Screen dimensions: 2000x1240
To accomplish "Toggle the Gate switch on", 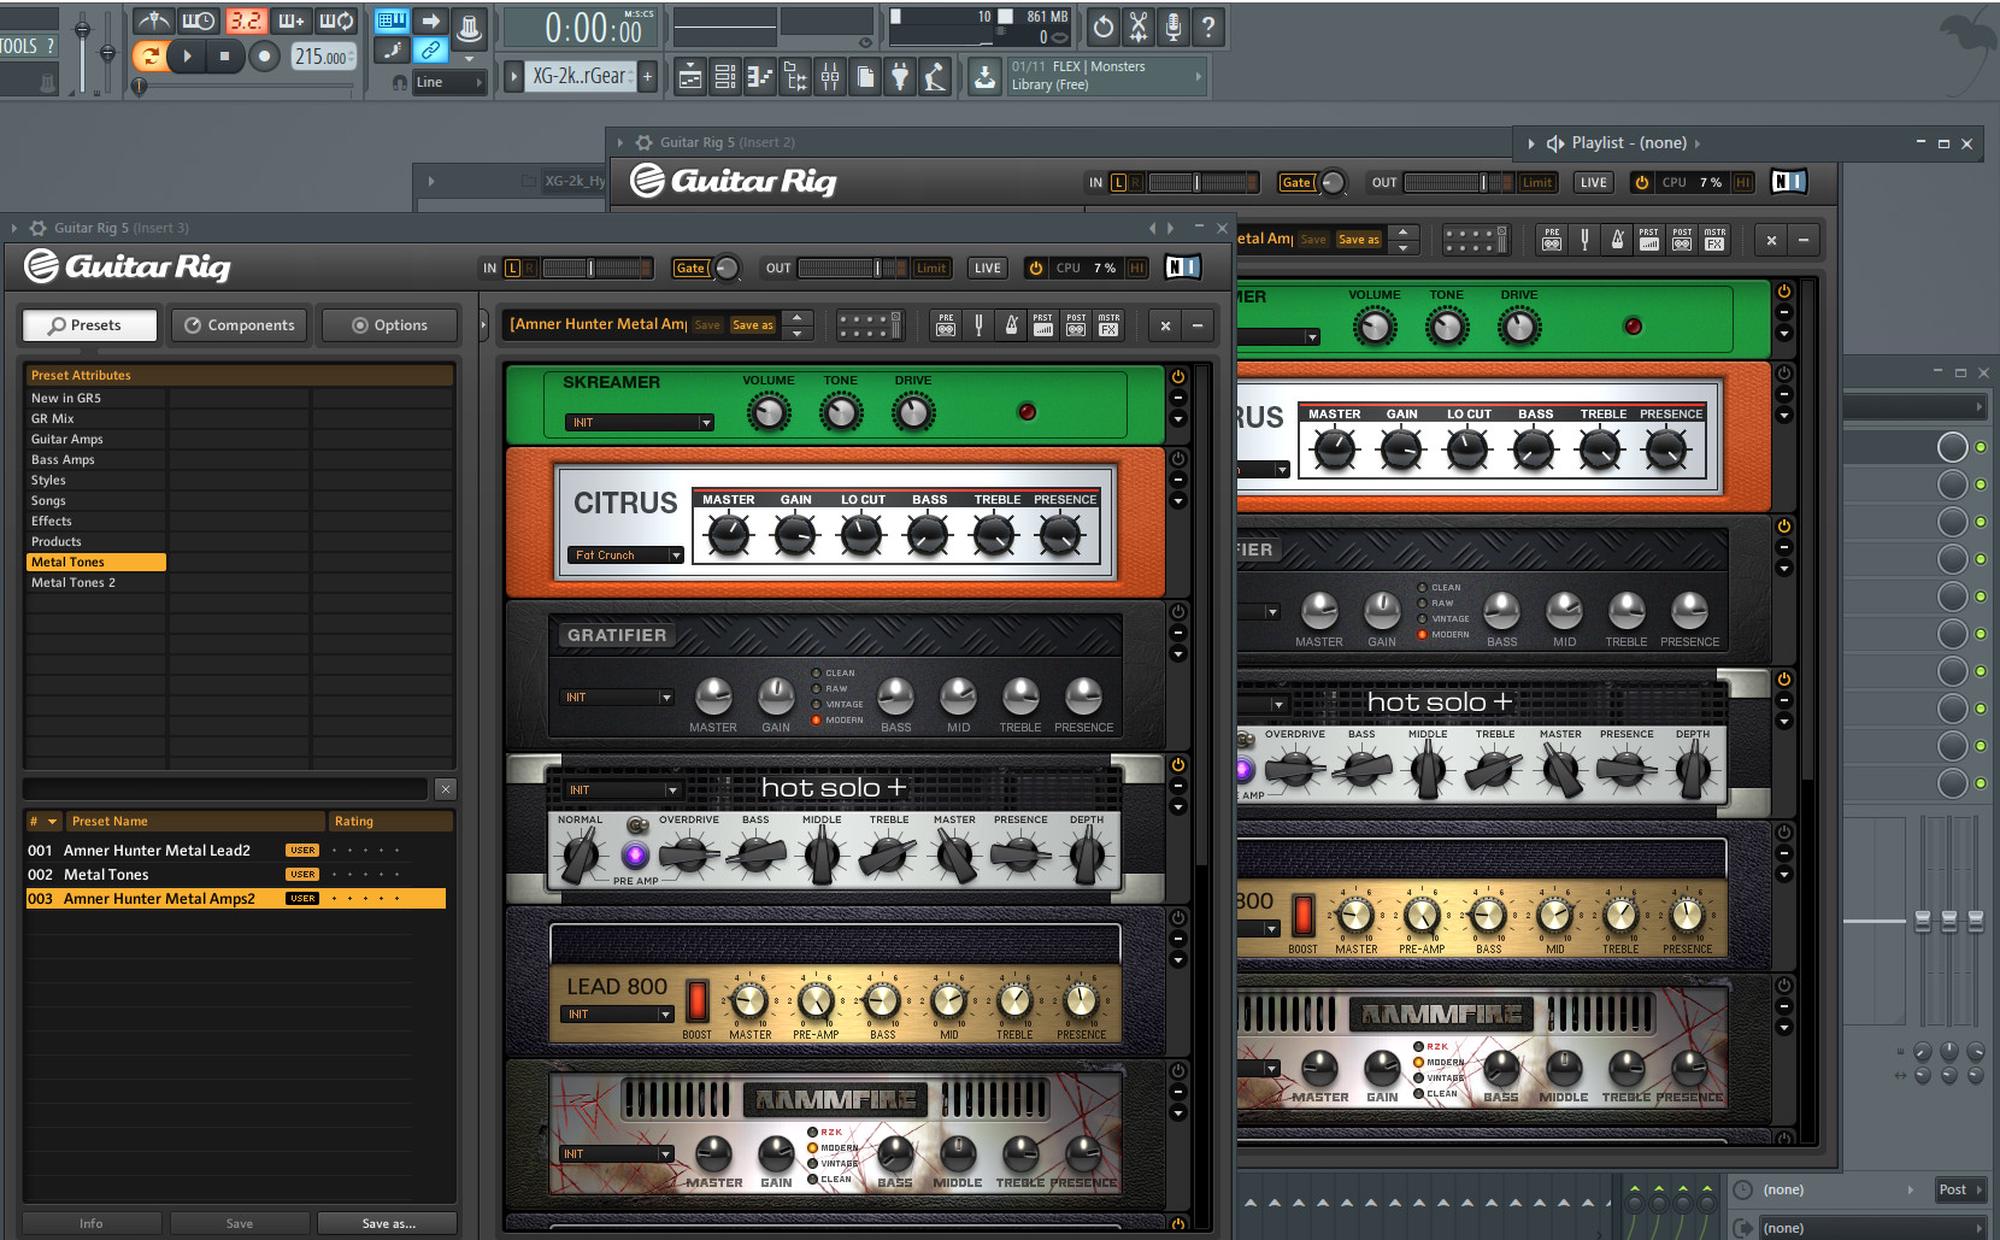I will point(690,268).
